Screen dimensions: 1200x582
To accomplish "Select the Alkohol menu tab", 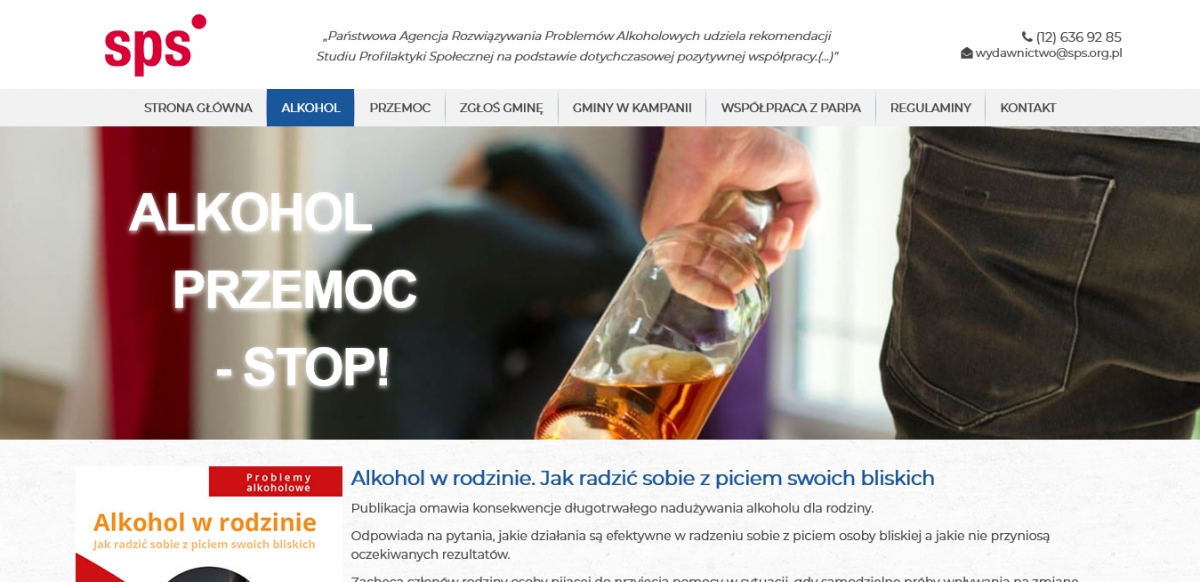I will [x=310, y=108].
